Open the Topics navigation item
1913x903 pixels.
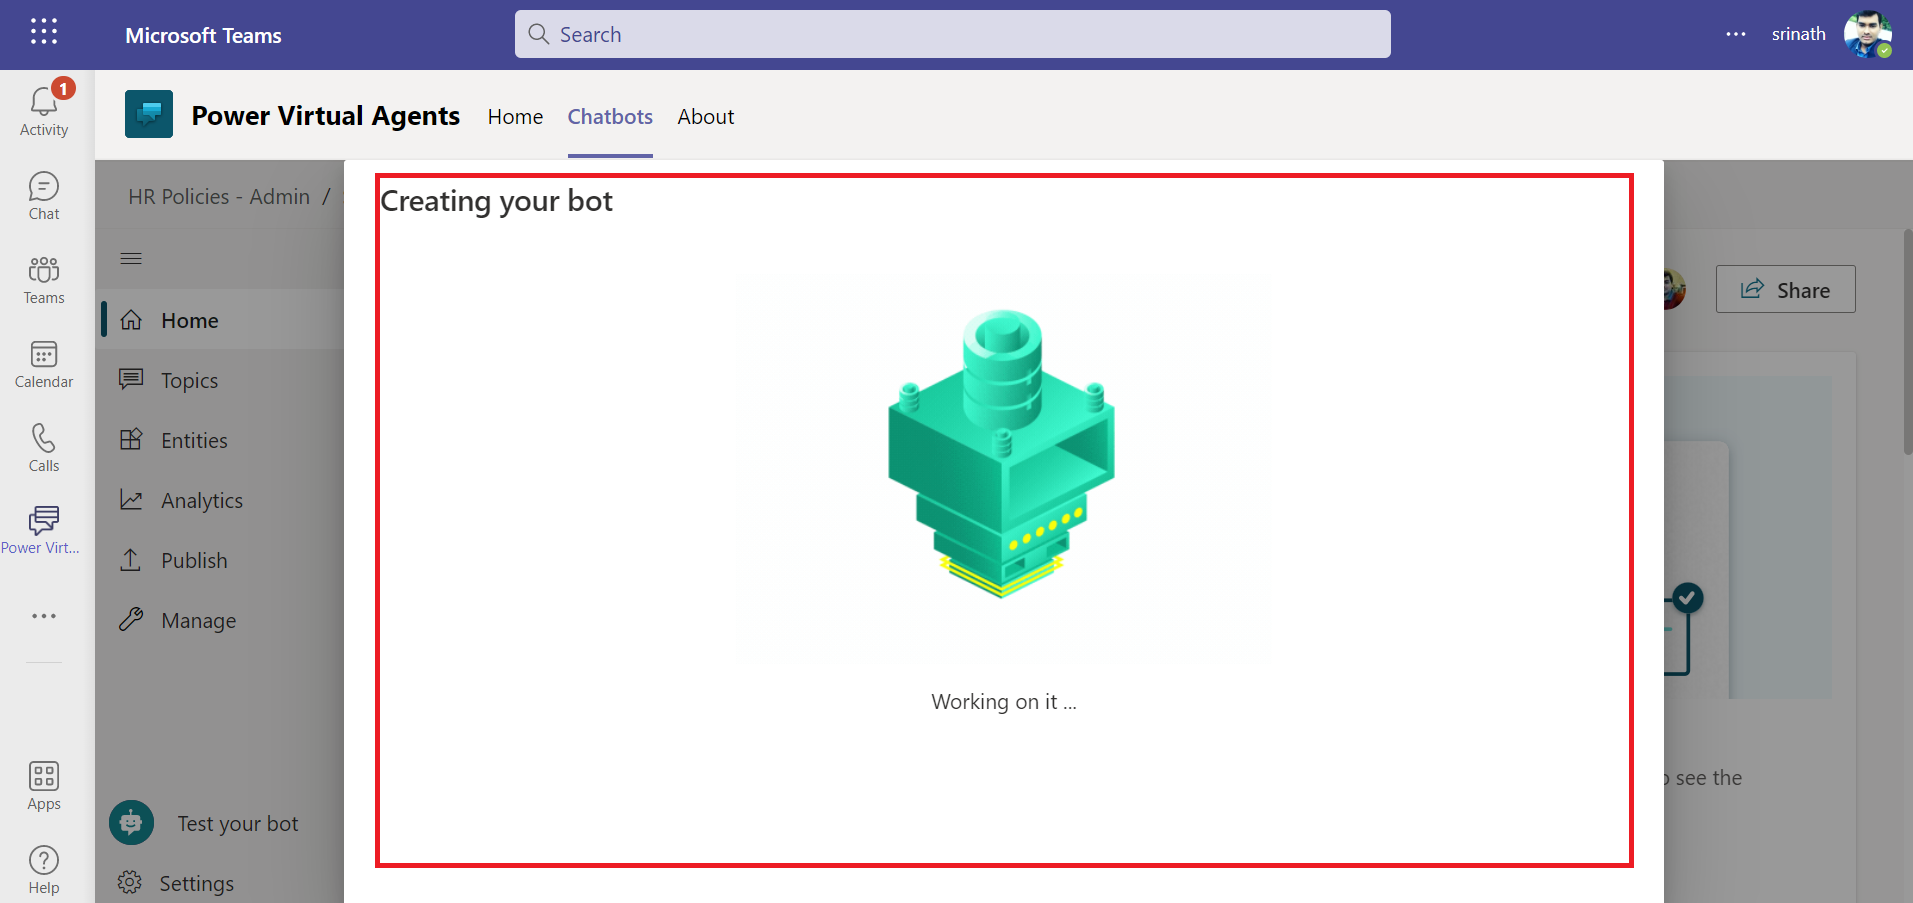[x=189, y=381]
